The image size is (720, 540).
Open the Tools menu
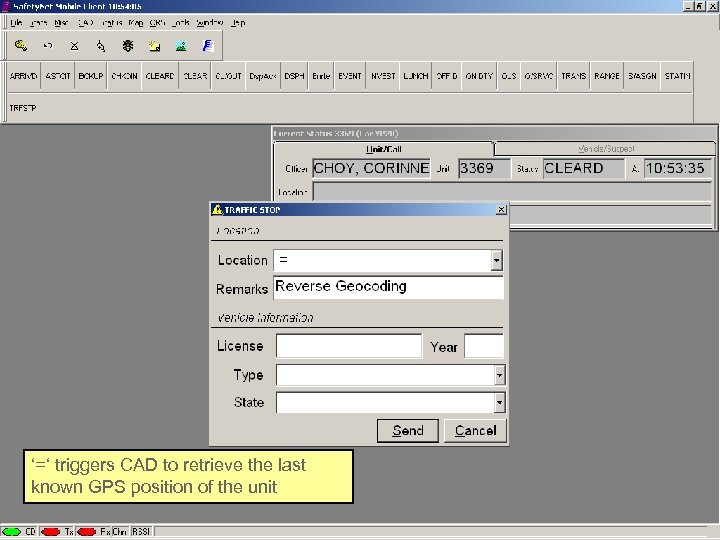coord(180,22)
